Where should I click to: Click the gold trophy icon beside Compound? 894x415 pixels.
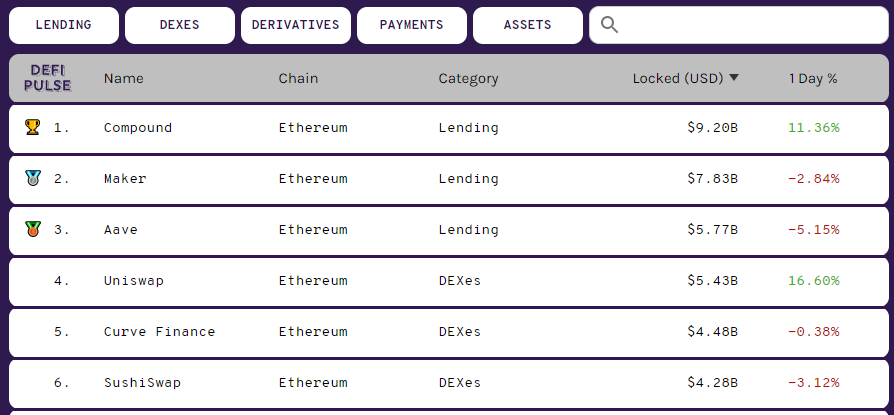[x=32, y=127]
